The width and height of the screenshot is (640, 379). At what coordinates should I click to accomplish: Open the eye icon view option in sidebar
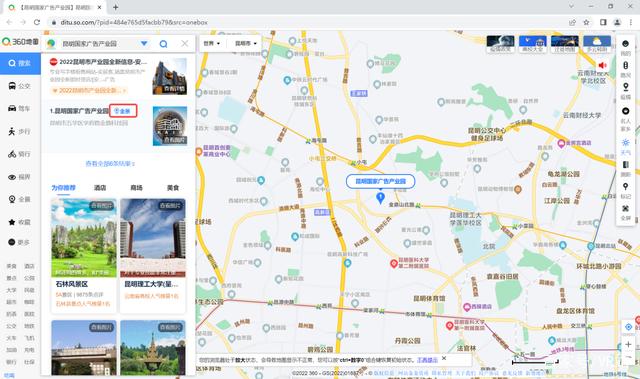[x=20, y=177]
